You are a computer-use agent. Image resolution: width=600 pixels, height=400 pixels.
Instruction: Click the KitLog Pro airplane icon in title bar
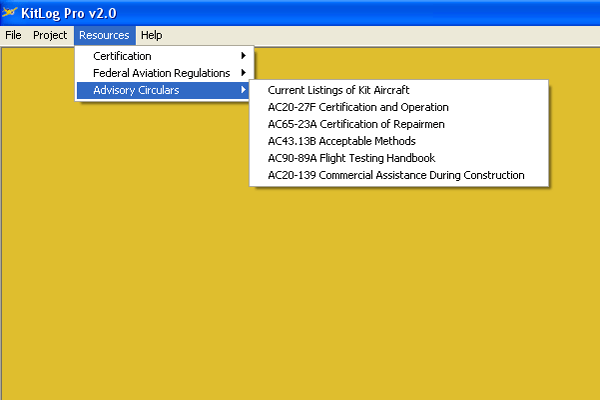click(11, 12)
